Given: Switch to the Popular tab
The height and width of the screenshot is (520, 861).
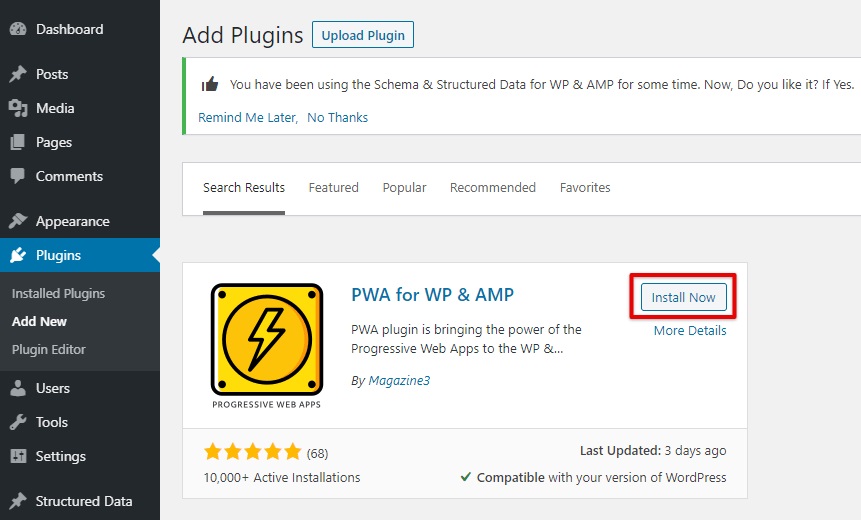Looking at the screenshot, I should (x=404, y=188).
